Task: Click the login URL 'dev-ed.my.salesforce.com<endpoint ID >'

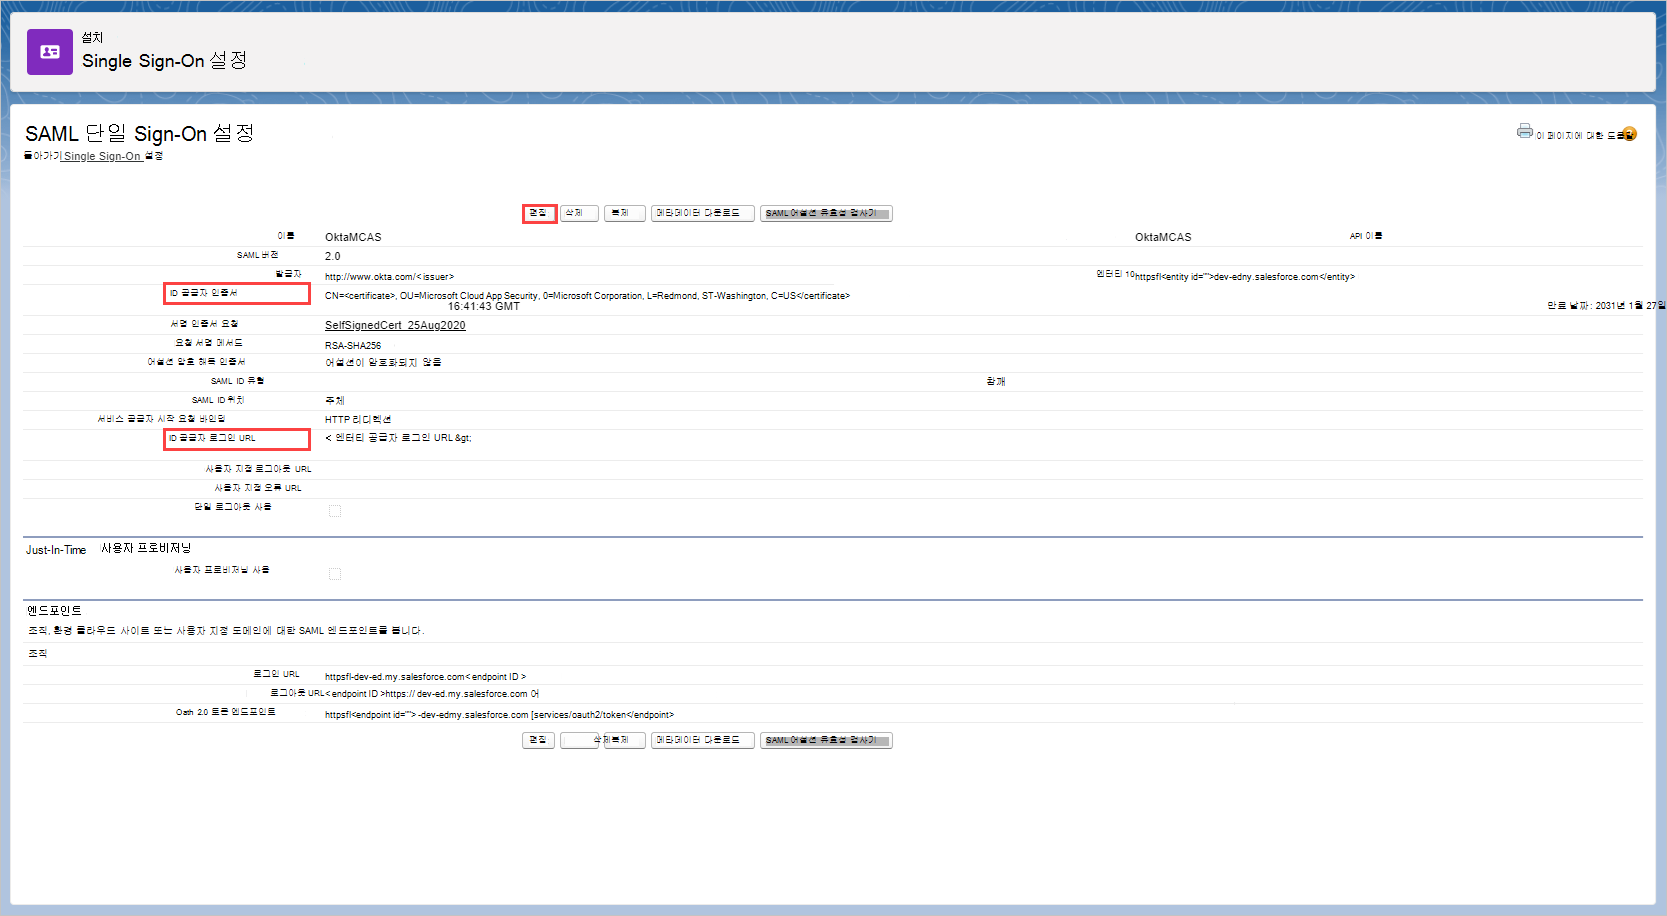Action: 425,677
